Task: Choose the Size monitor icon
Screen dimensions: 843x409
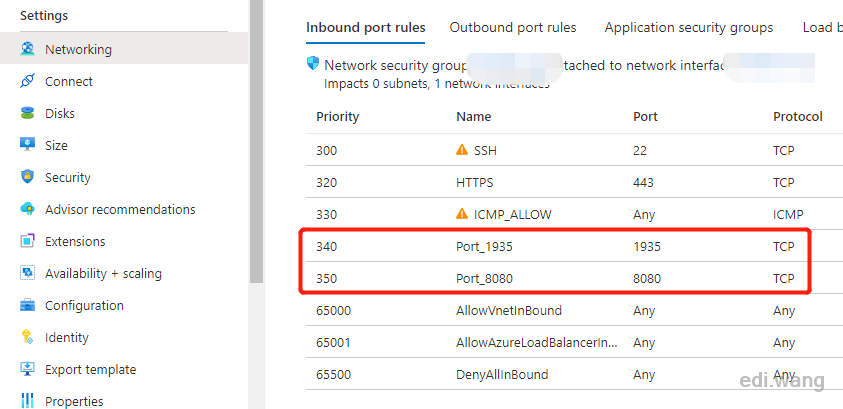Action: click(x=27, y=145)
